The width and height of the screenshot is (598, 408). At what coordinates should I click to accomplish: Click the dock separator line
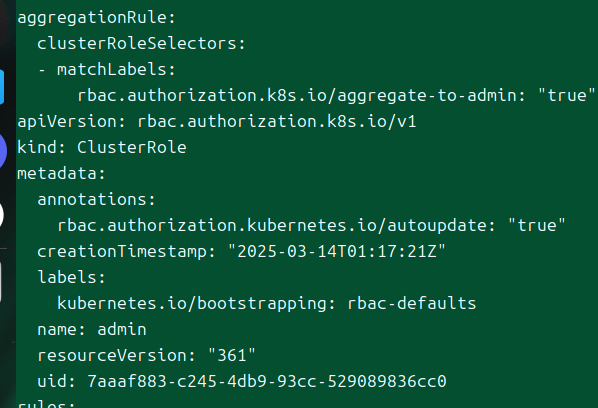click(3, 248)
